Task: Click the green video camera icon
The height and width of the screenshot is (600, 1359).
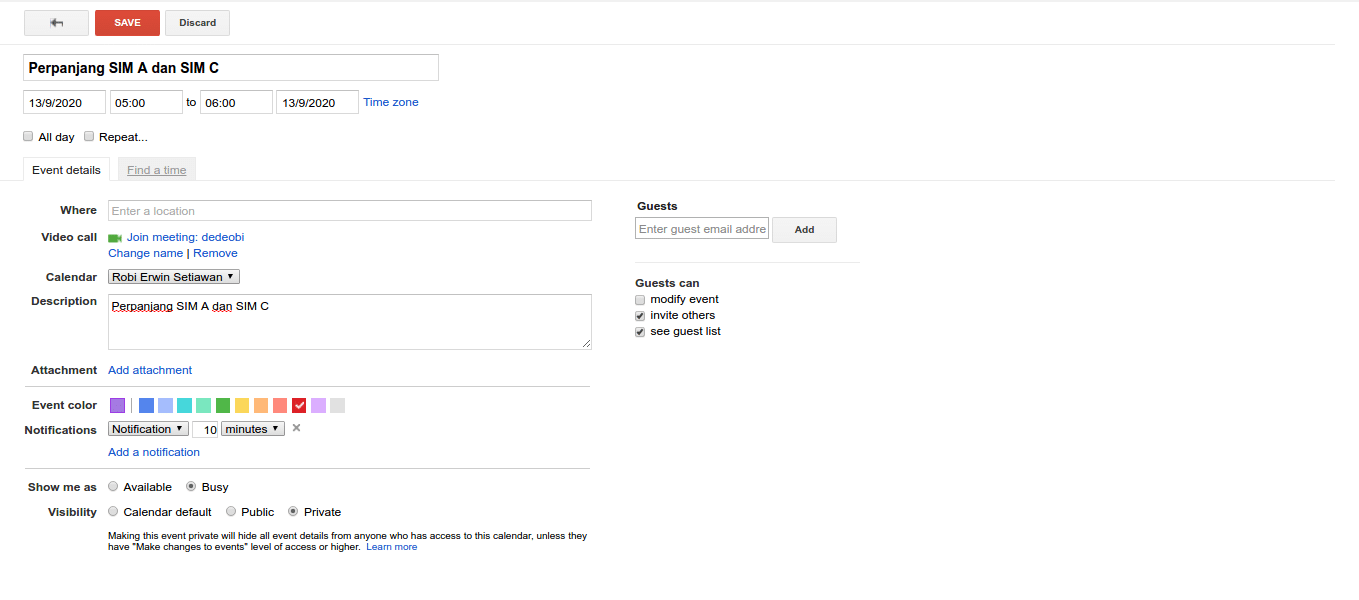Action: point(114,238)
